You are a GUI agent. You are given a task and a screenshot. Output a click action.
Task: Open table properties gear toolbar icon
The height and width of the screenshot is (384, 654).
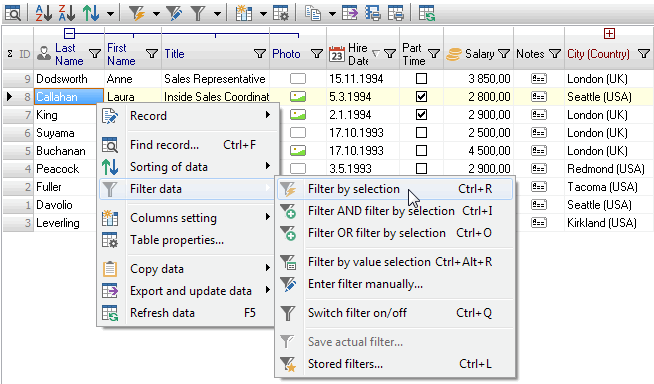tap(281, 13)
